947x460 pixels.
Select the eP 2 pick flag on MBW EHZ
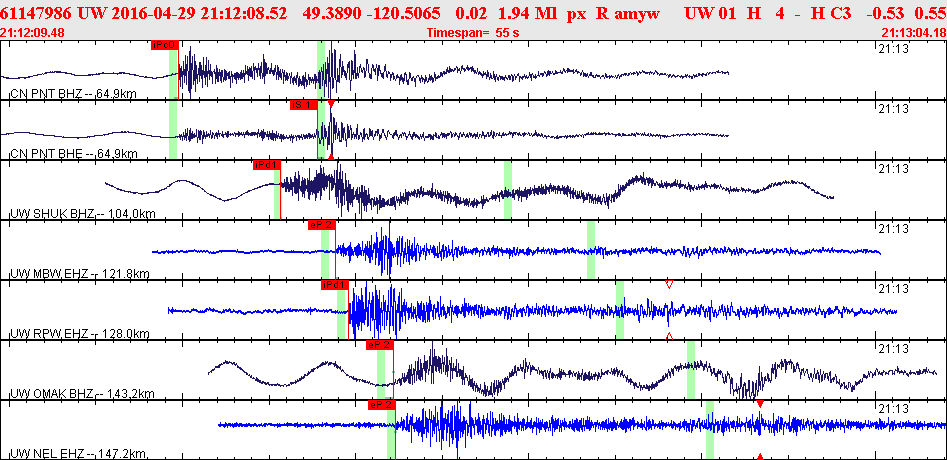[x=321, y=225]
